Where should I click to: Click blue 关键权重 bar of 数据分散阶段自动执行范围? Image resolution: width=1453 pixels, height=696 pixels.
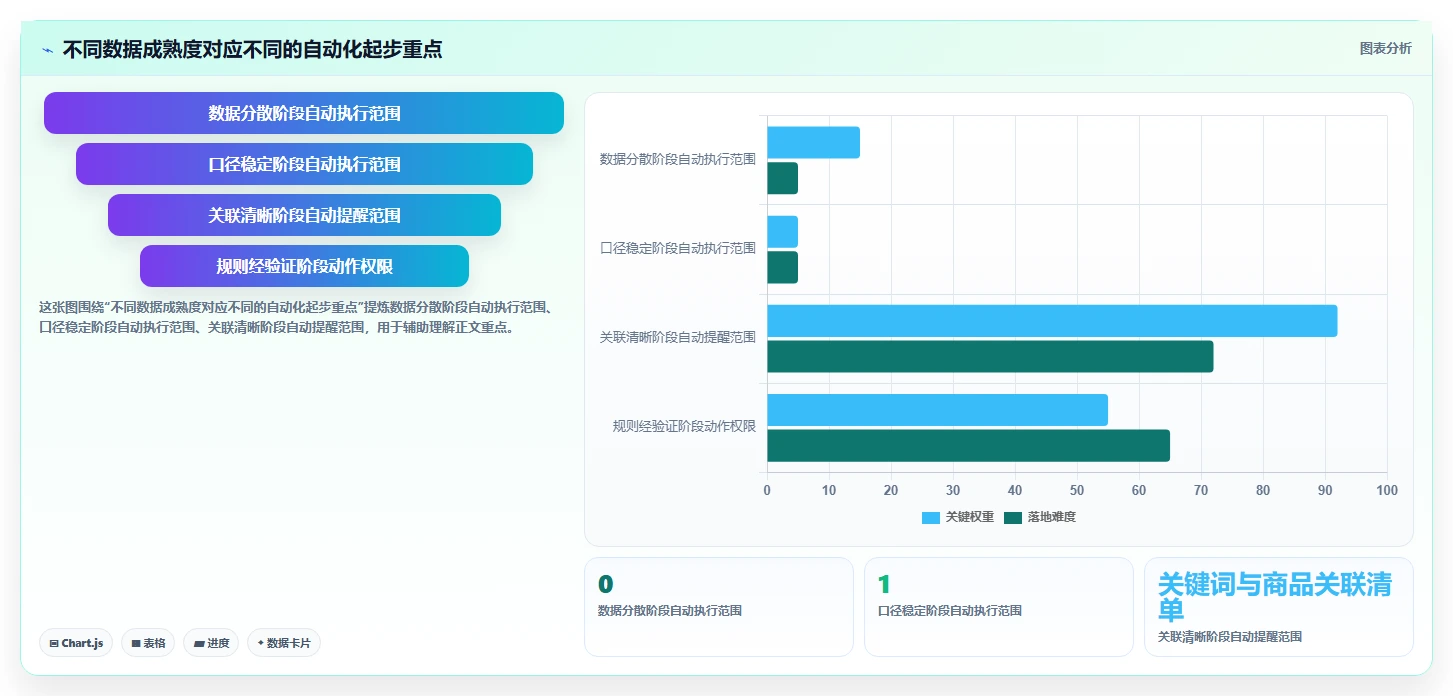coord(813,142)
